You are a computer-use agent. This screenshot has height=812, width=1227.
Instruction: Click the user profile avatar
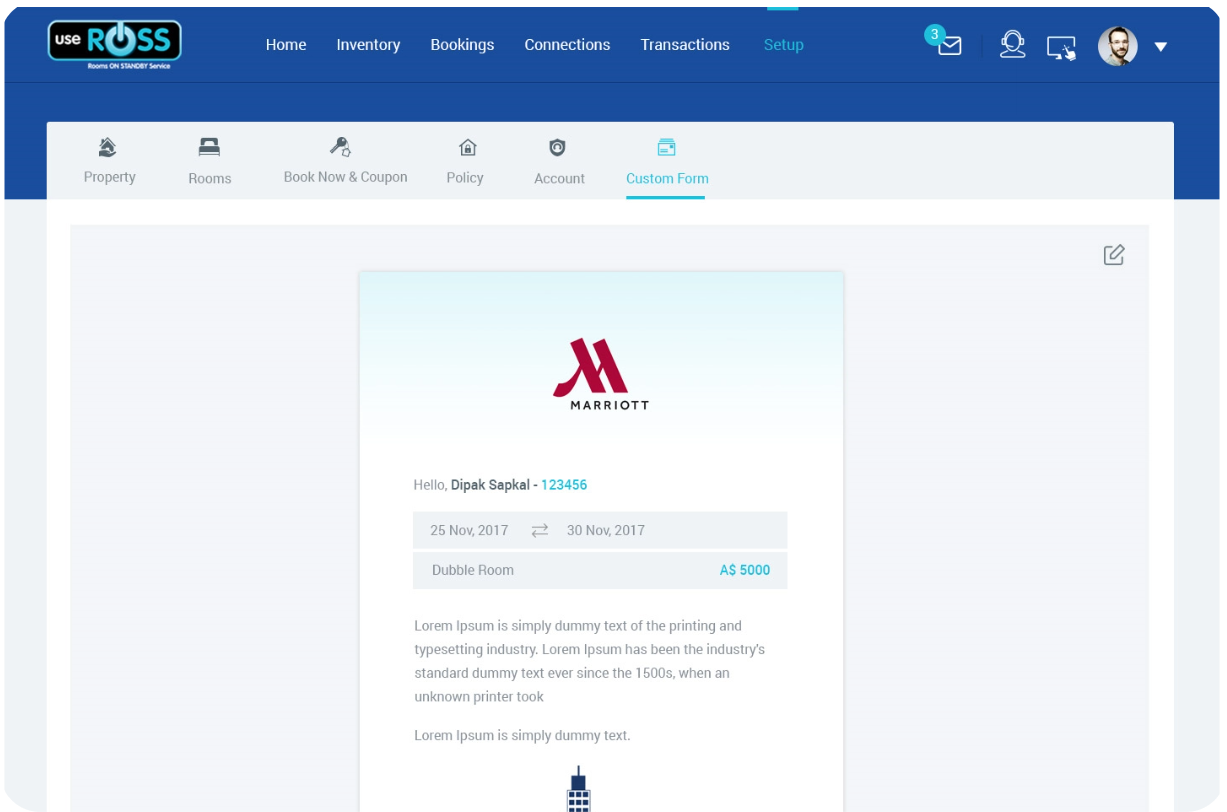click(1118, 46)
